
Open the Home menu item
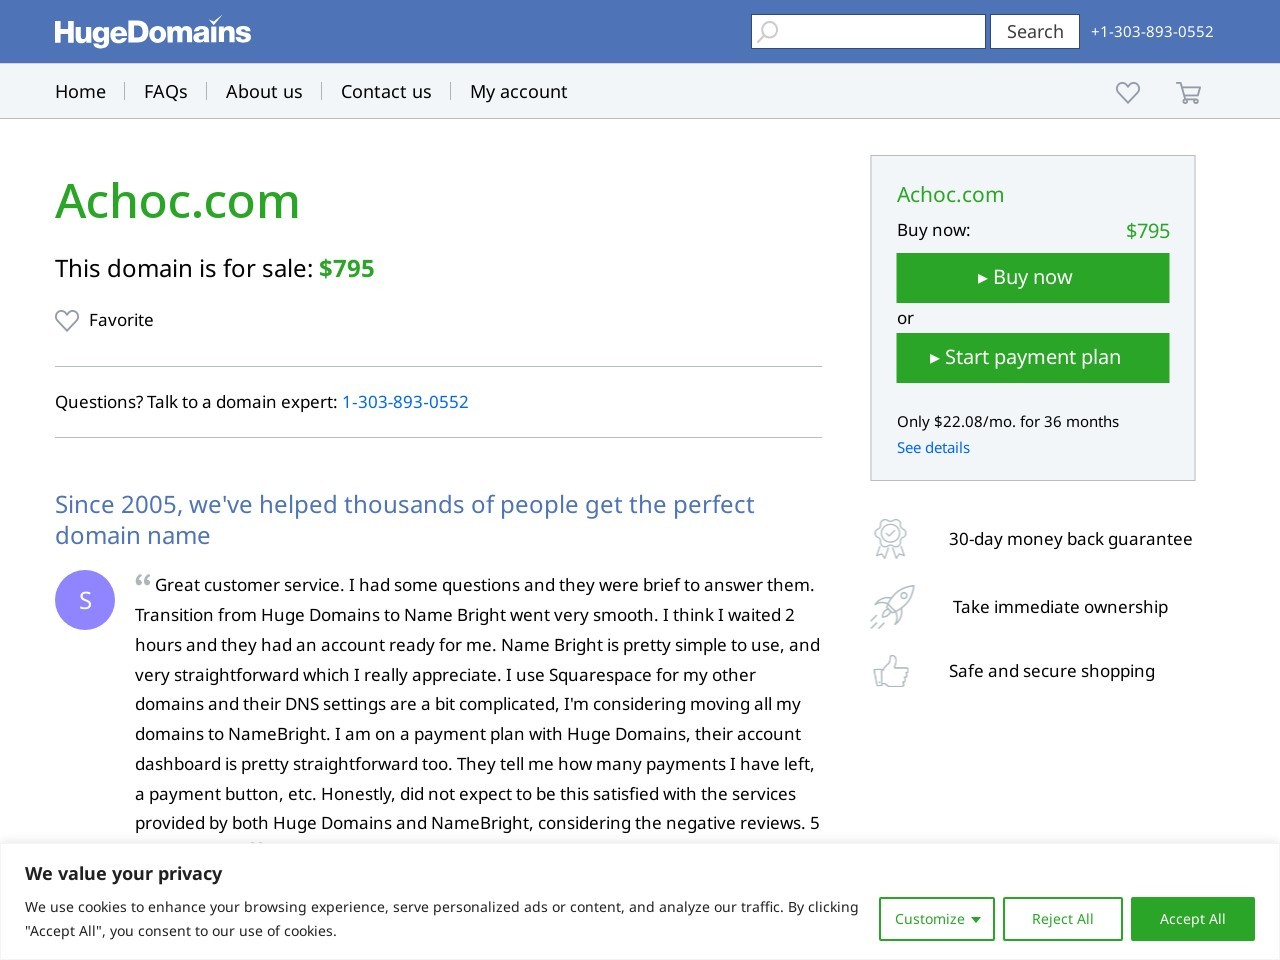click(x=80, y=92)
